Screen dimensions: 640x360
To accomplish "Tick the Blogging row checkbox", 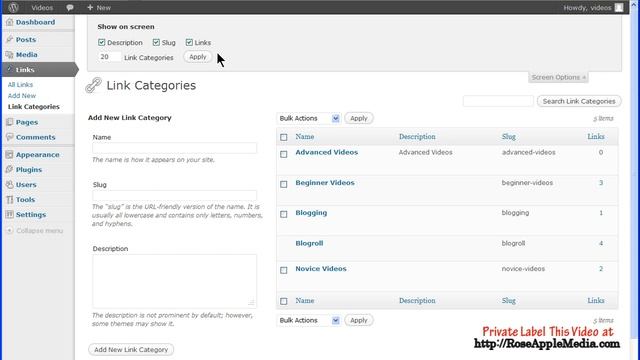I will [284, 214].
